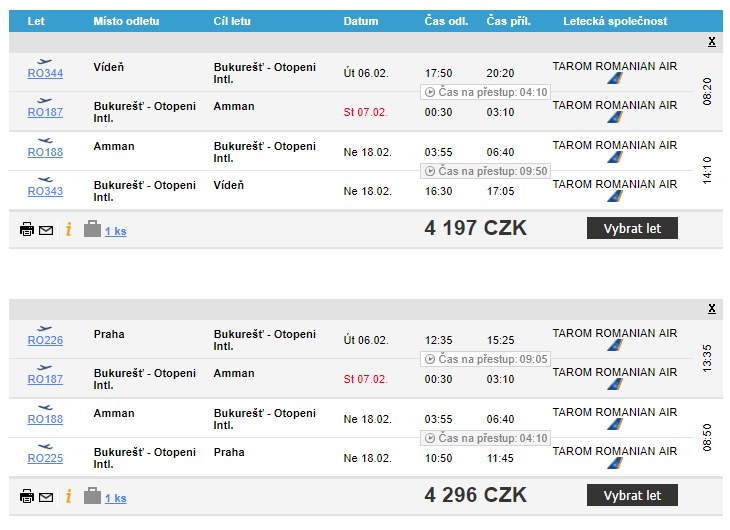Click print icon for 4 197 CZK offer
730x530 pixels.
[27, 229]
